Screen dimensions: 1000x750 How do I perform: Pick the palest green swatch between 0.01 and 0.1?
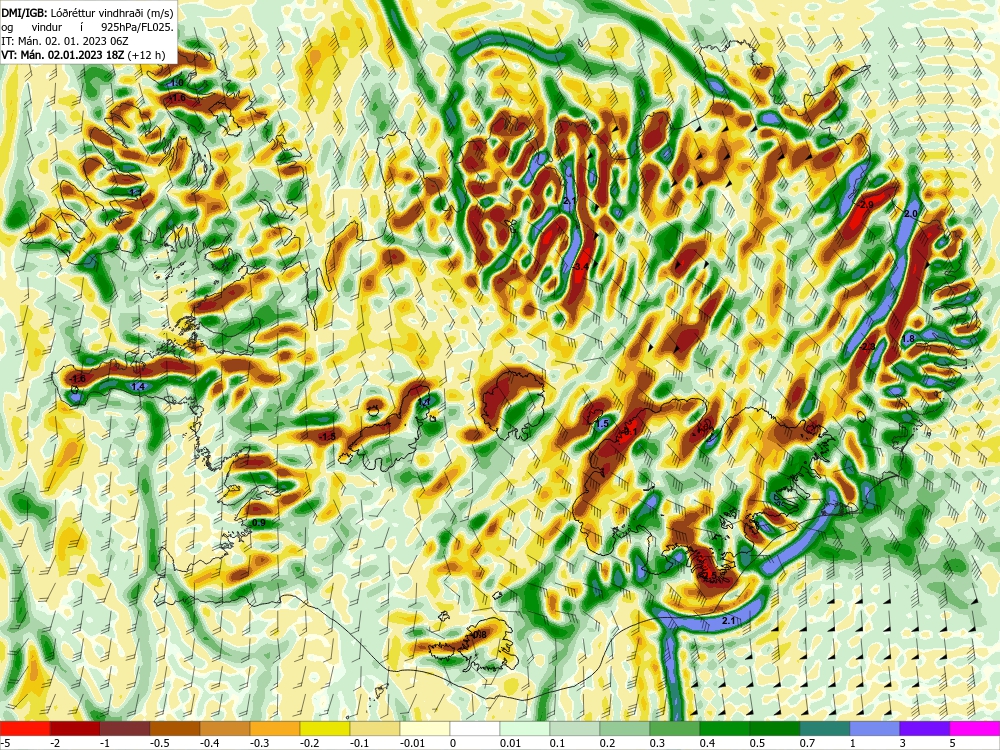525,728
